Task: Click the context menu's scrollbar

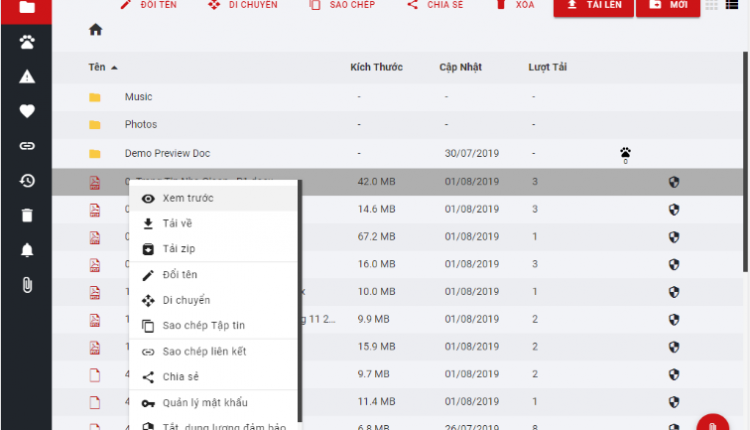Action: 300,301
